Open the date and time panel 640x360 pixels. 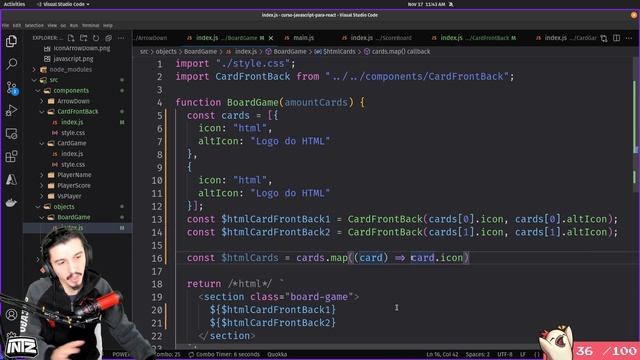click(x=426, y=4)
